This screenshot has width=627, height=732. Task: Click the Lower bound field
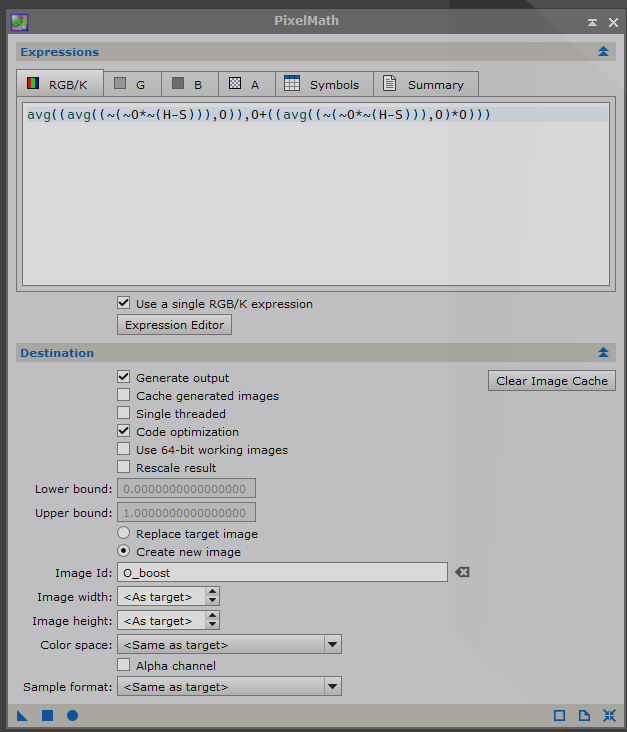point(186,488)
